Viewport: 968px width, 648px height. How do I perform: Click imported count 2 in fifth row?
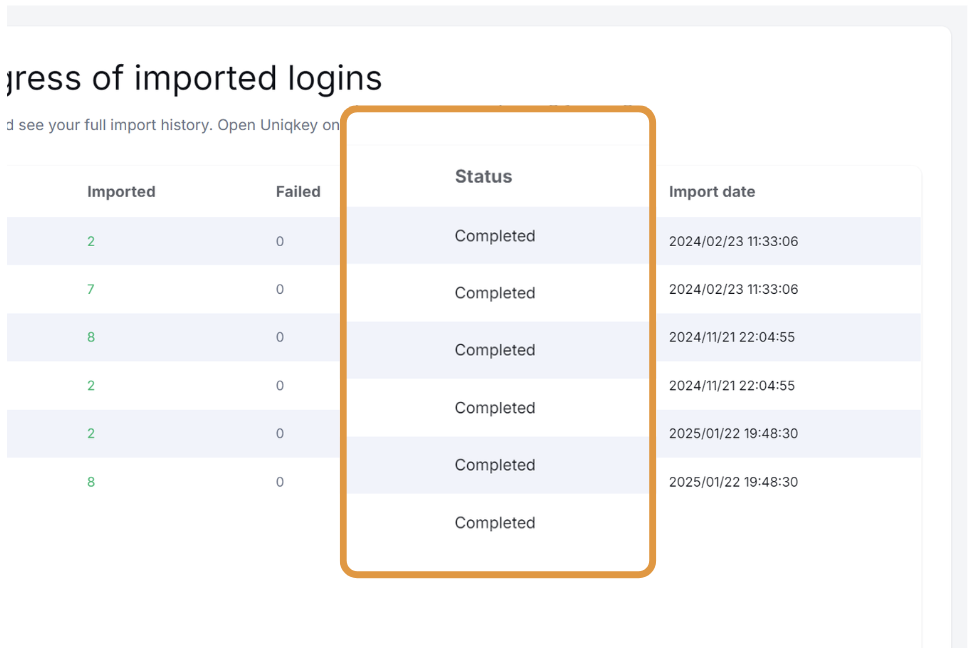pos(91,433)
